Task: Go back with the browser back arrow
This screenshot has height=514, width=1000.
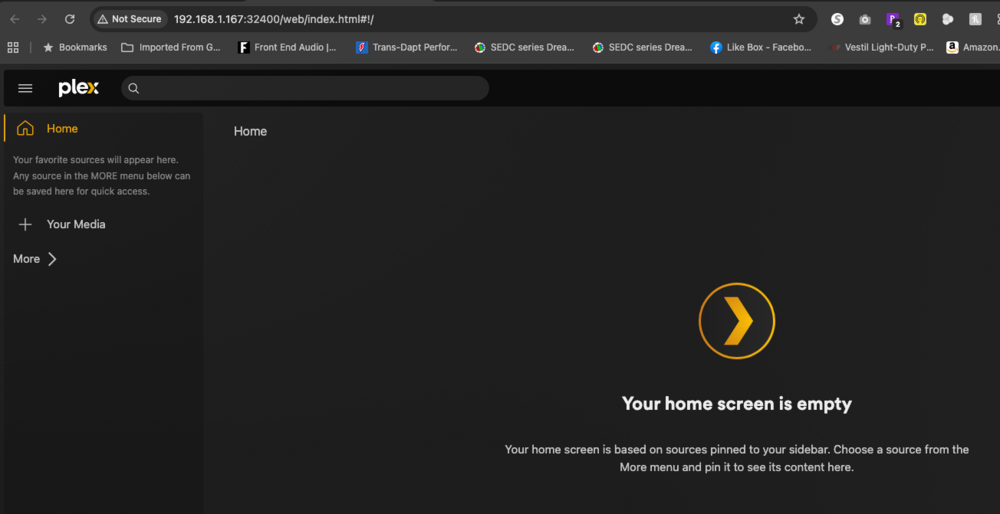Action: click(x=15, y=19)
